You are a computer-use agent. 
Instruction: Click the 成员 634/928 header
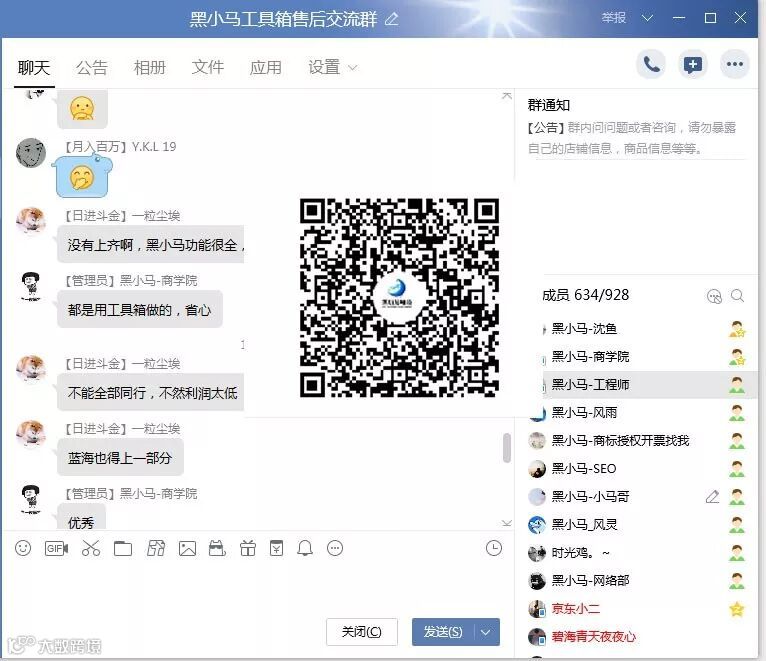[585, 295]
